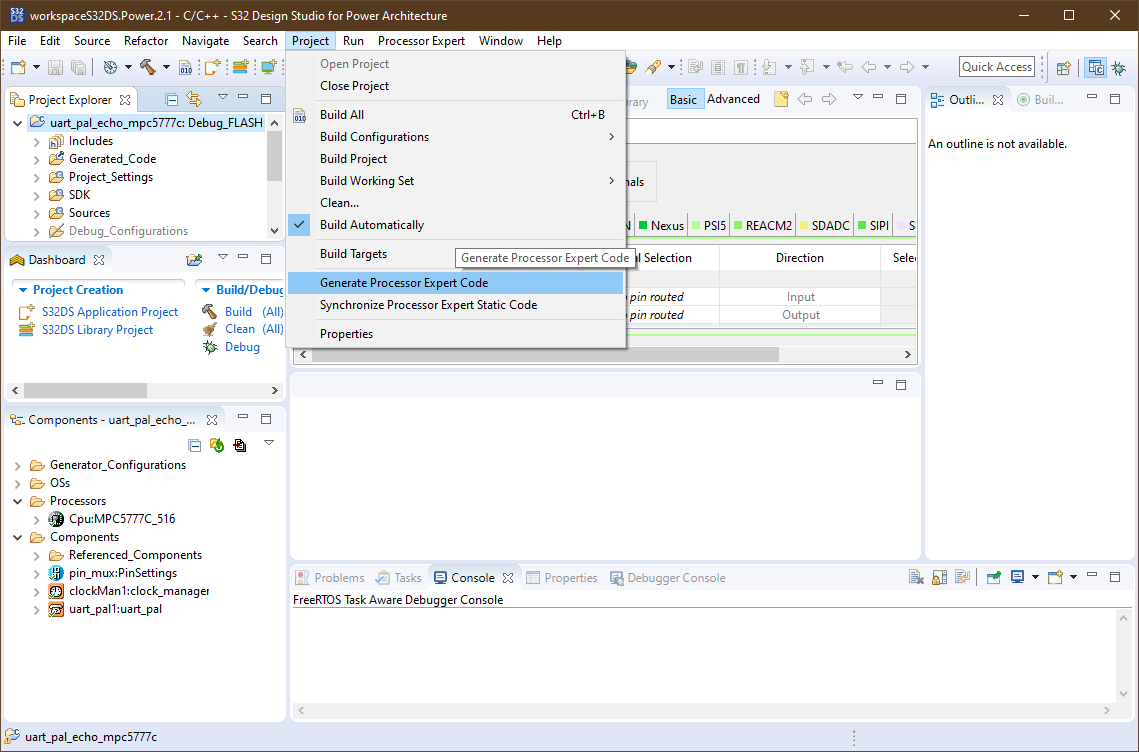
Task: Click the Debug perspective bug icon
Action: 1117,67
